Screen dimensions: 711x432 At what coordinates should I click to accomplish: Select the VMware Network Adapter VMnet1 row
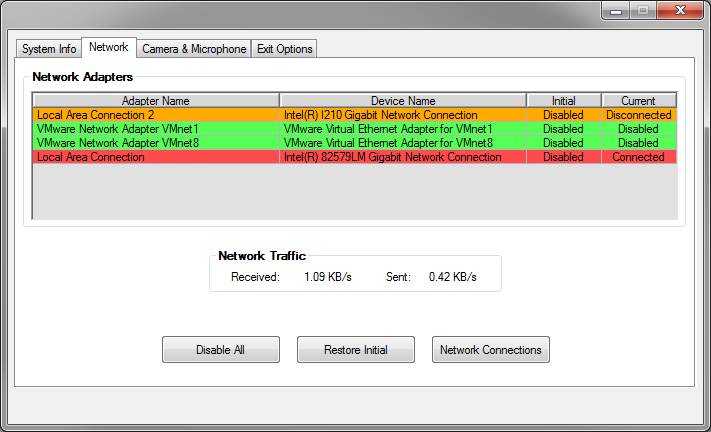click(355, 129)
